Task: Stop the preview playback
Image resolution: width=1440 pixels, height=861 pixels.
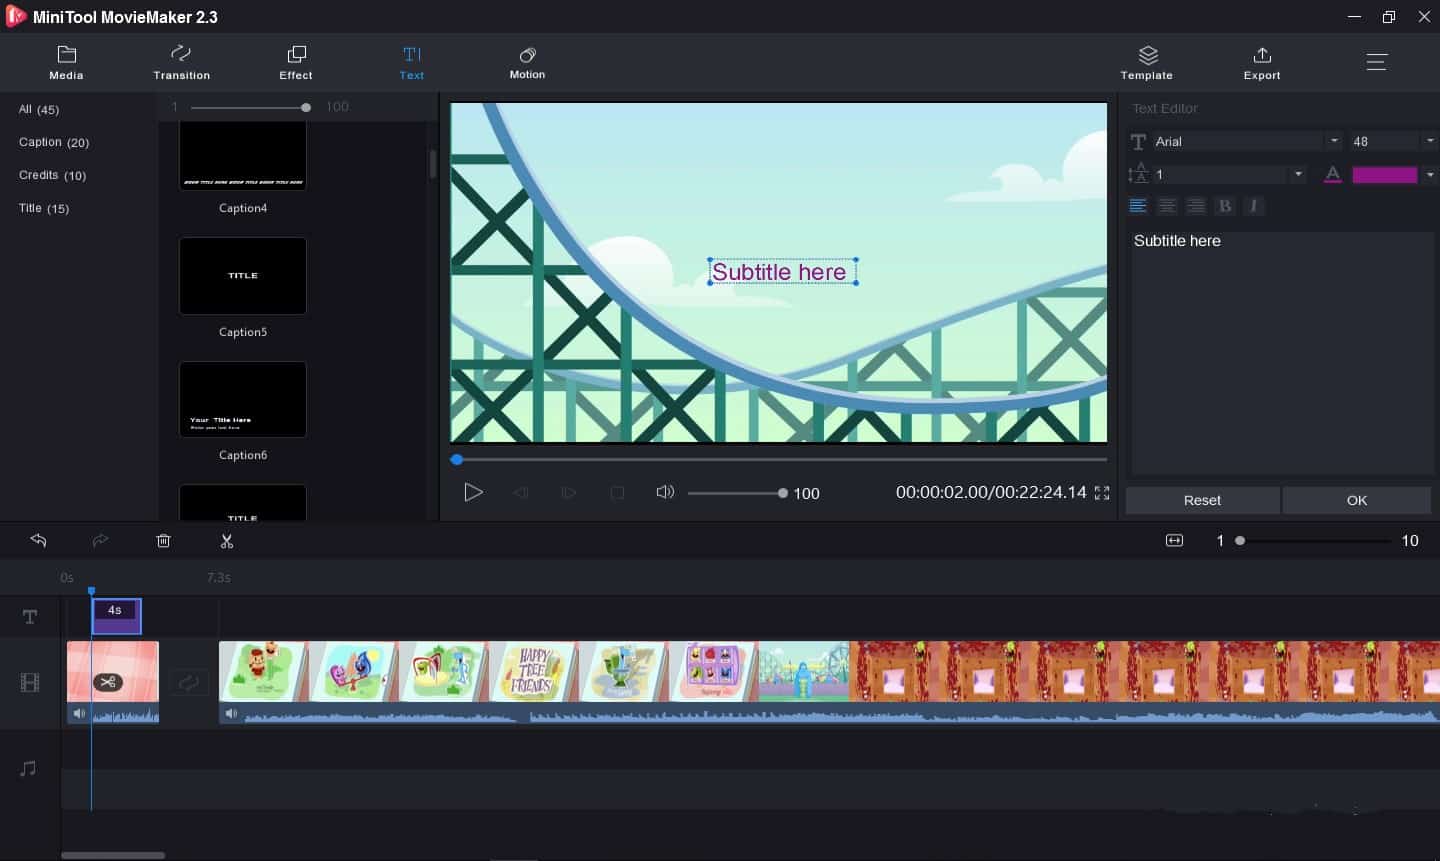Action: pyautogui.click(x=617, y=492)
